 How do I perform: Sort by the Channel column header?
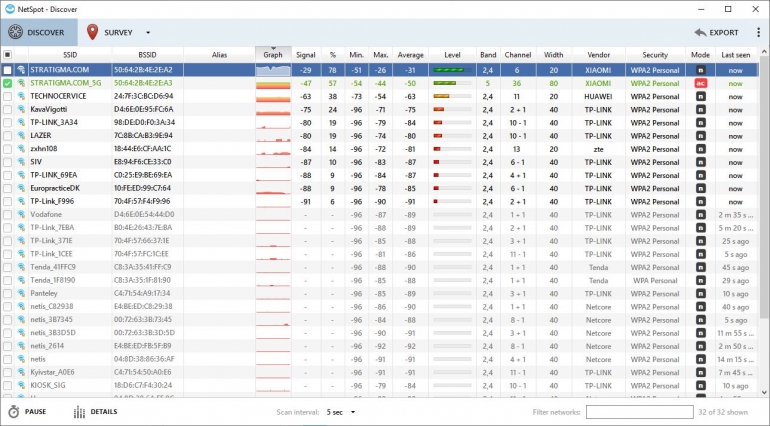pyautogui.click(x=518, y=55)
